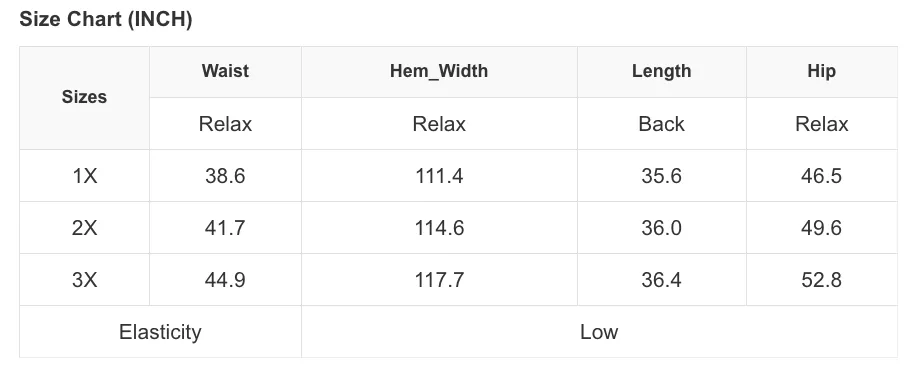Click the Relax sub-header under Waist
Image resolution: width=924 pixels, height=378 pixels.
pyautogui.click(x=225, y=124)
